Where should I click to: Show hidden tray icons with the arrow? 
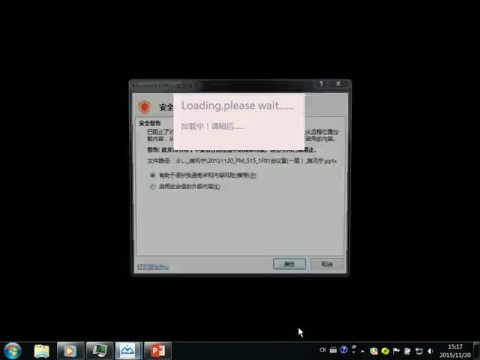coord(363,351)
